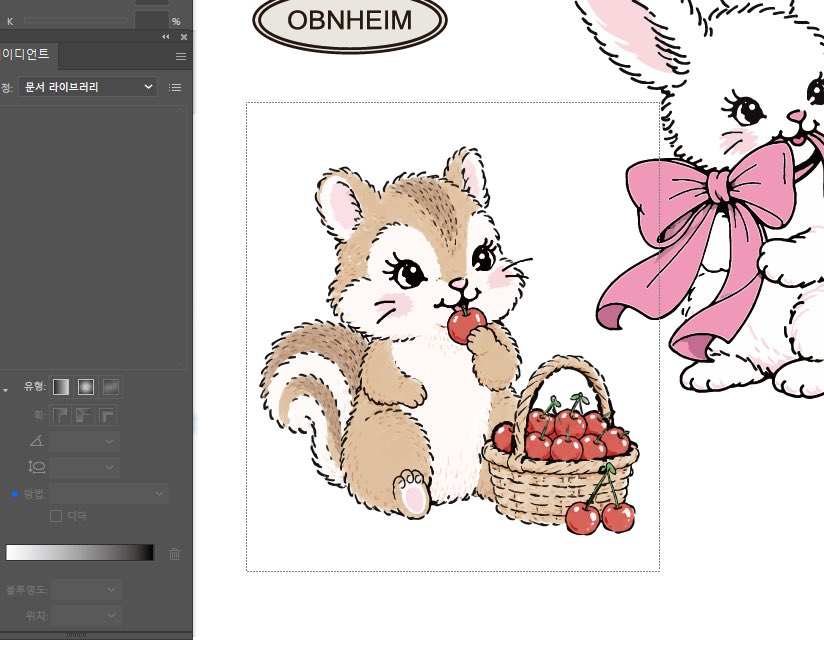Open the 문서 라이브러리 dropdown
824x667 pixels.
[x=88, y=87]
